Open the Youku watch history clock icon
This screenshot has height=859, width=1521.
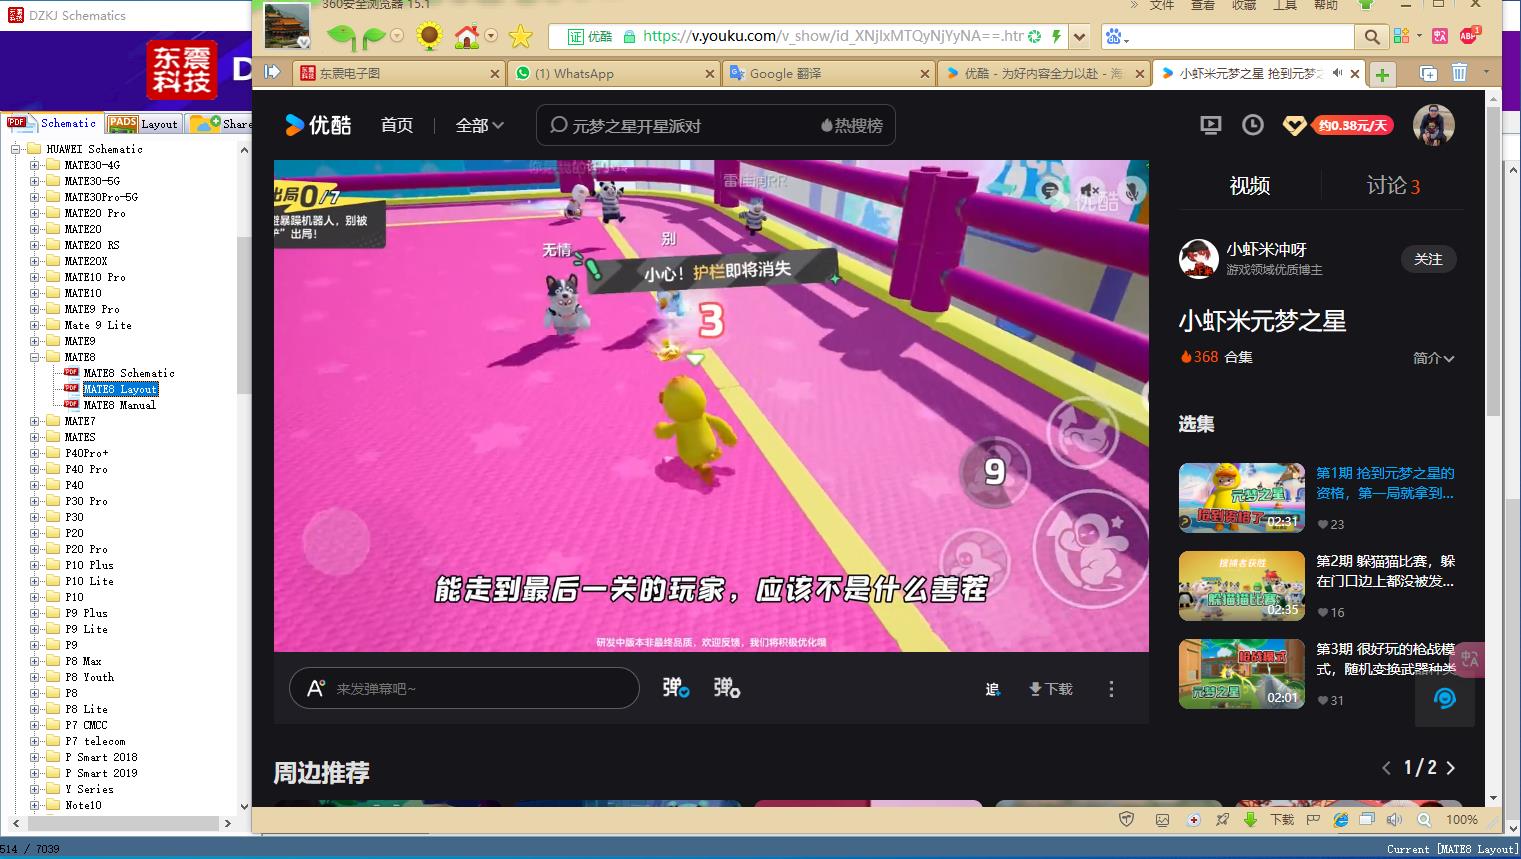(1253, 125)
